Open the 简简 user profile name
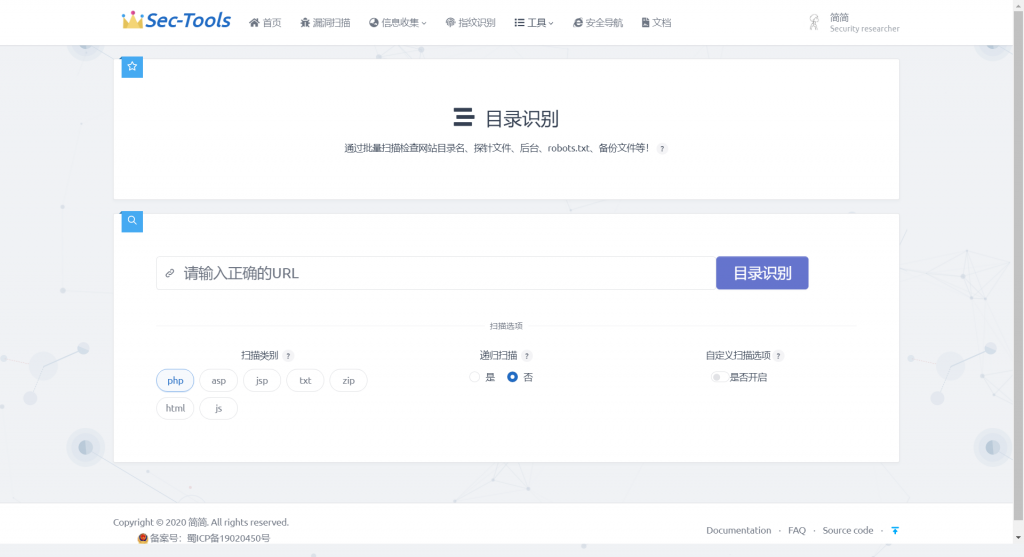The width and height of the screenshot is (1024, 557). coord(839,18)
